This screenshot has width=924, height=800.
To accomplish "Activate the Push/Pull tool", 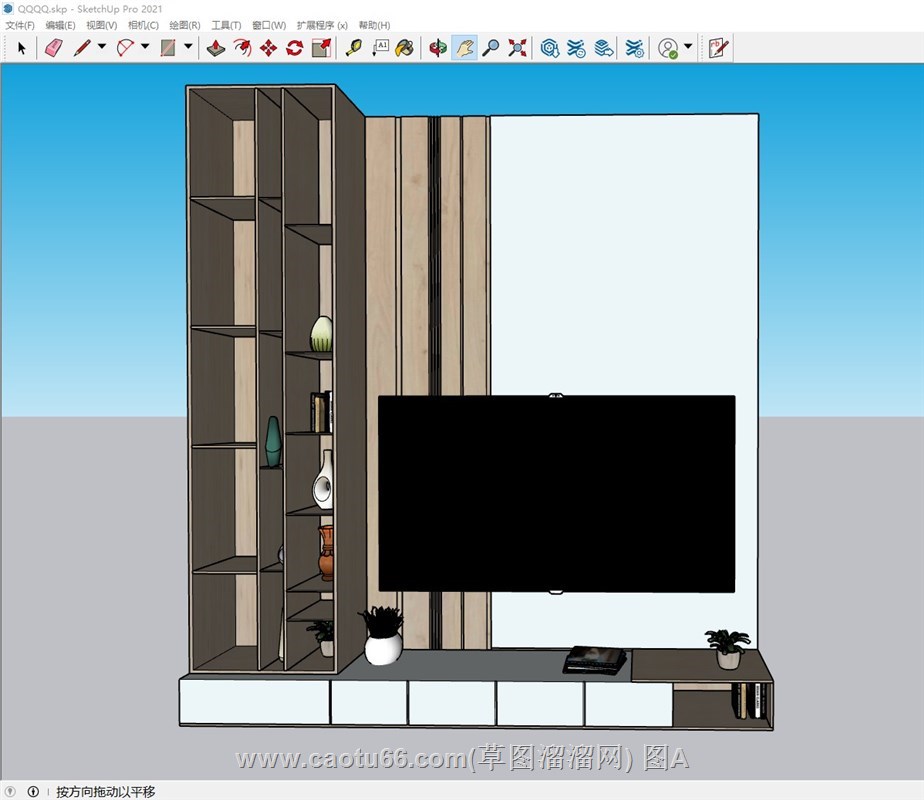I will coord(216,47).
